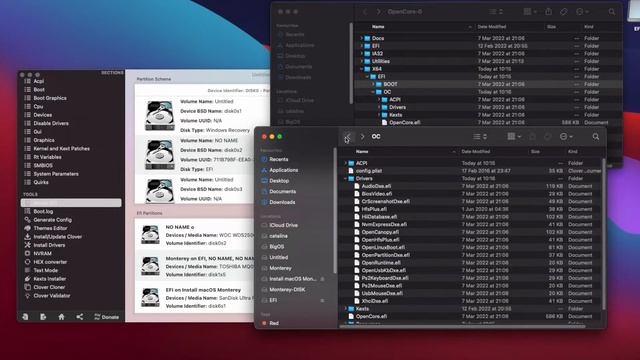Viewport: 640px width, 360px height.
Task: Change list view option in OC Finder toolbar
Action: [480, 137]
